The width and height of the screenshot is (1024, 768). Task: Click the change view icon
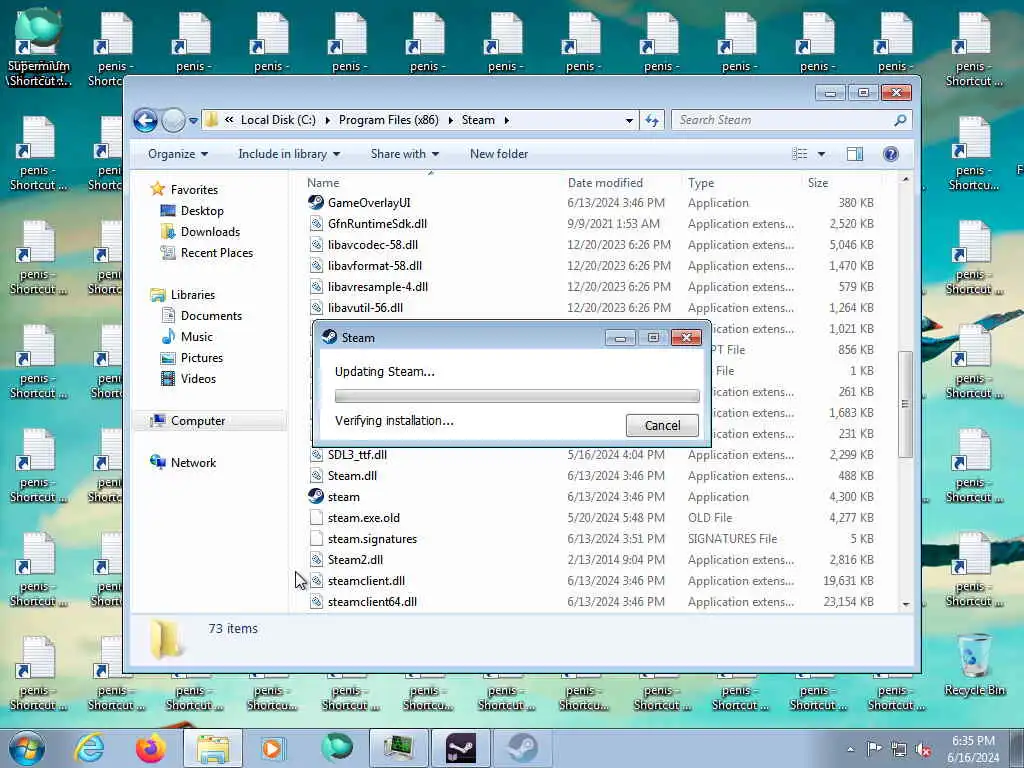[800, 154]
